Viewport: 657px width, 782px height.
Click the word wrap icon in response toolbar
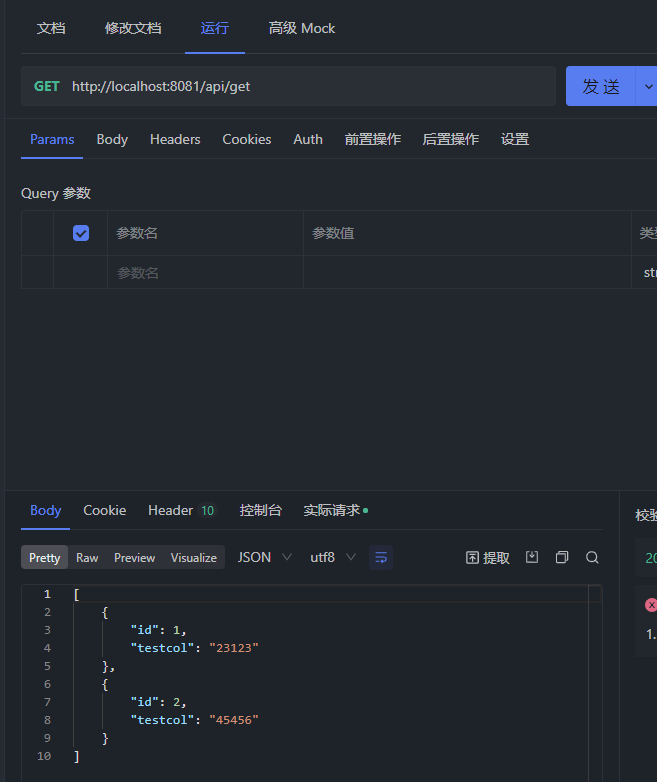tap(381, 557)
